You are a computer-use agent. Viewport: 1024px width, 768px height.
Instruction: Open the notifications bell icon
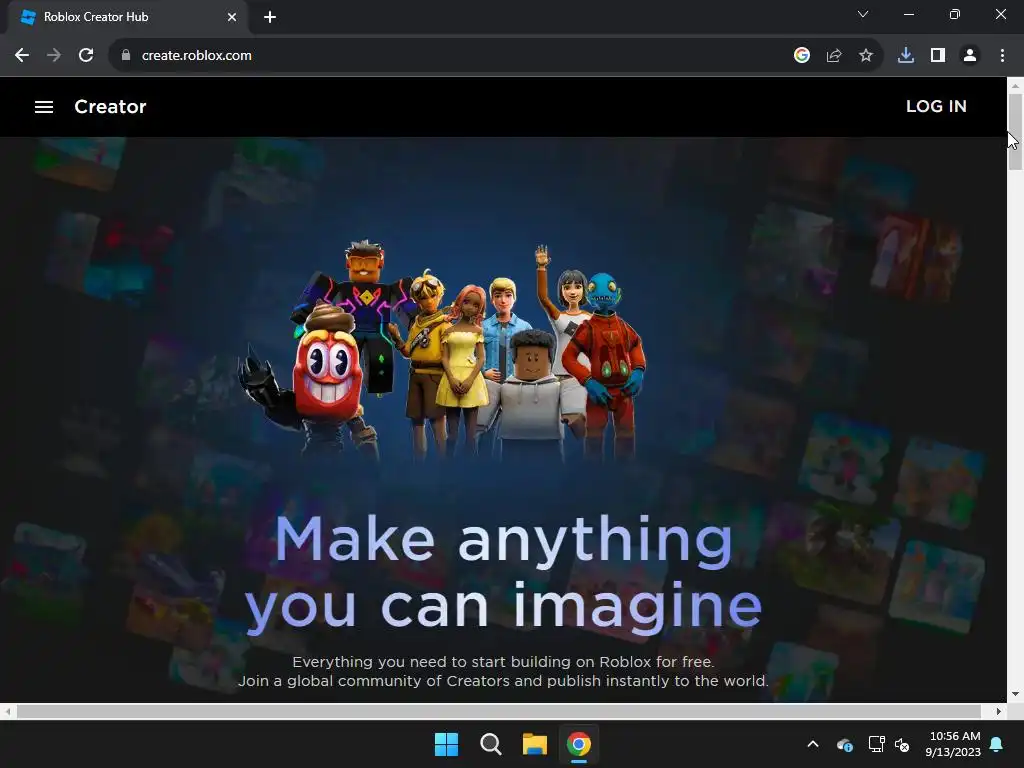pyautogui.click(x=997, y=744)
